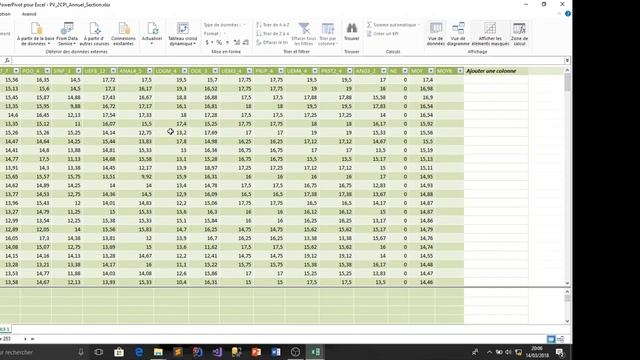Open the From Data Service import menu

67,33
